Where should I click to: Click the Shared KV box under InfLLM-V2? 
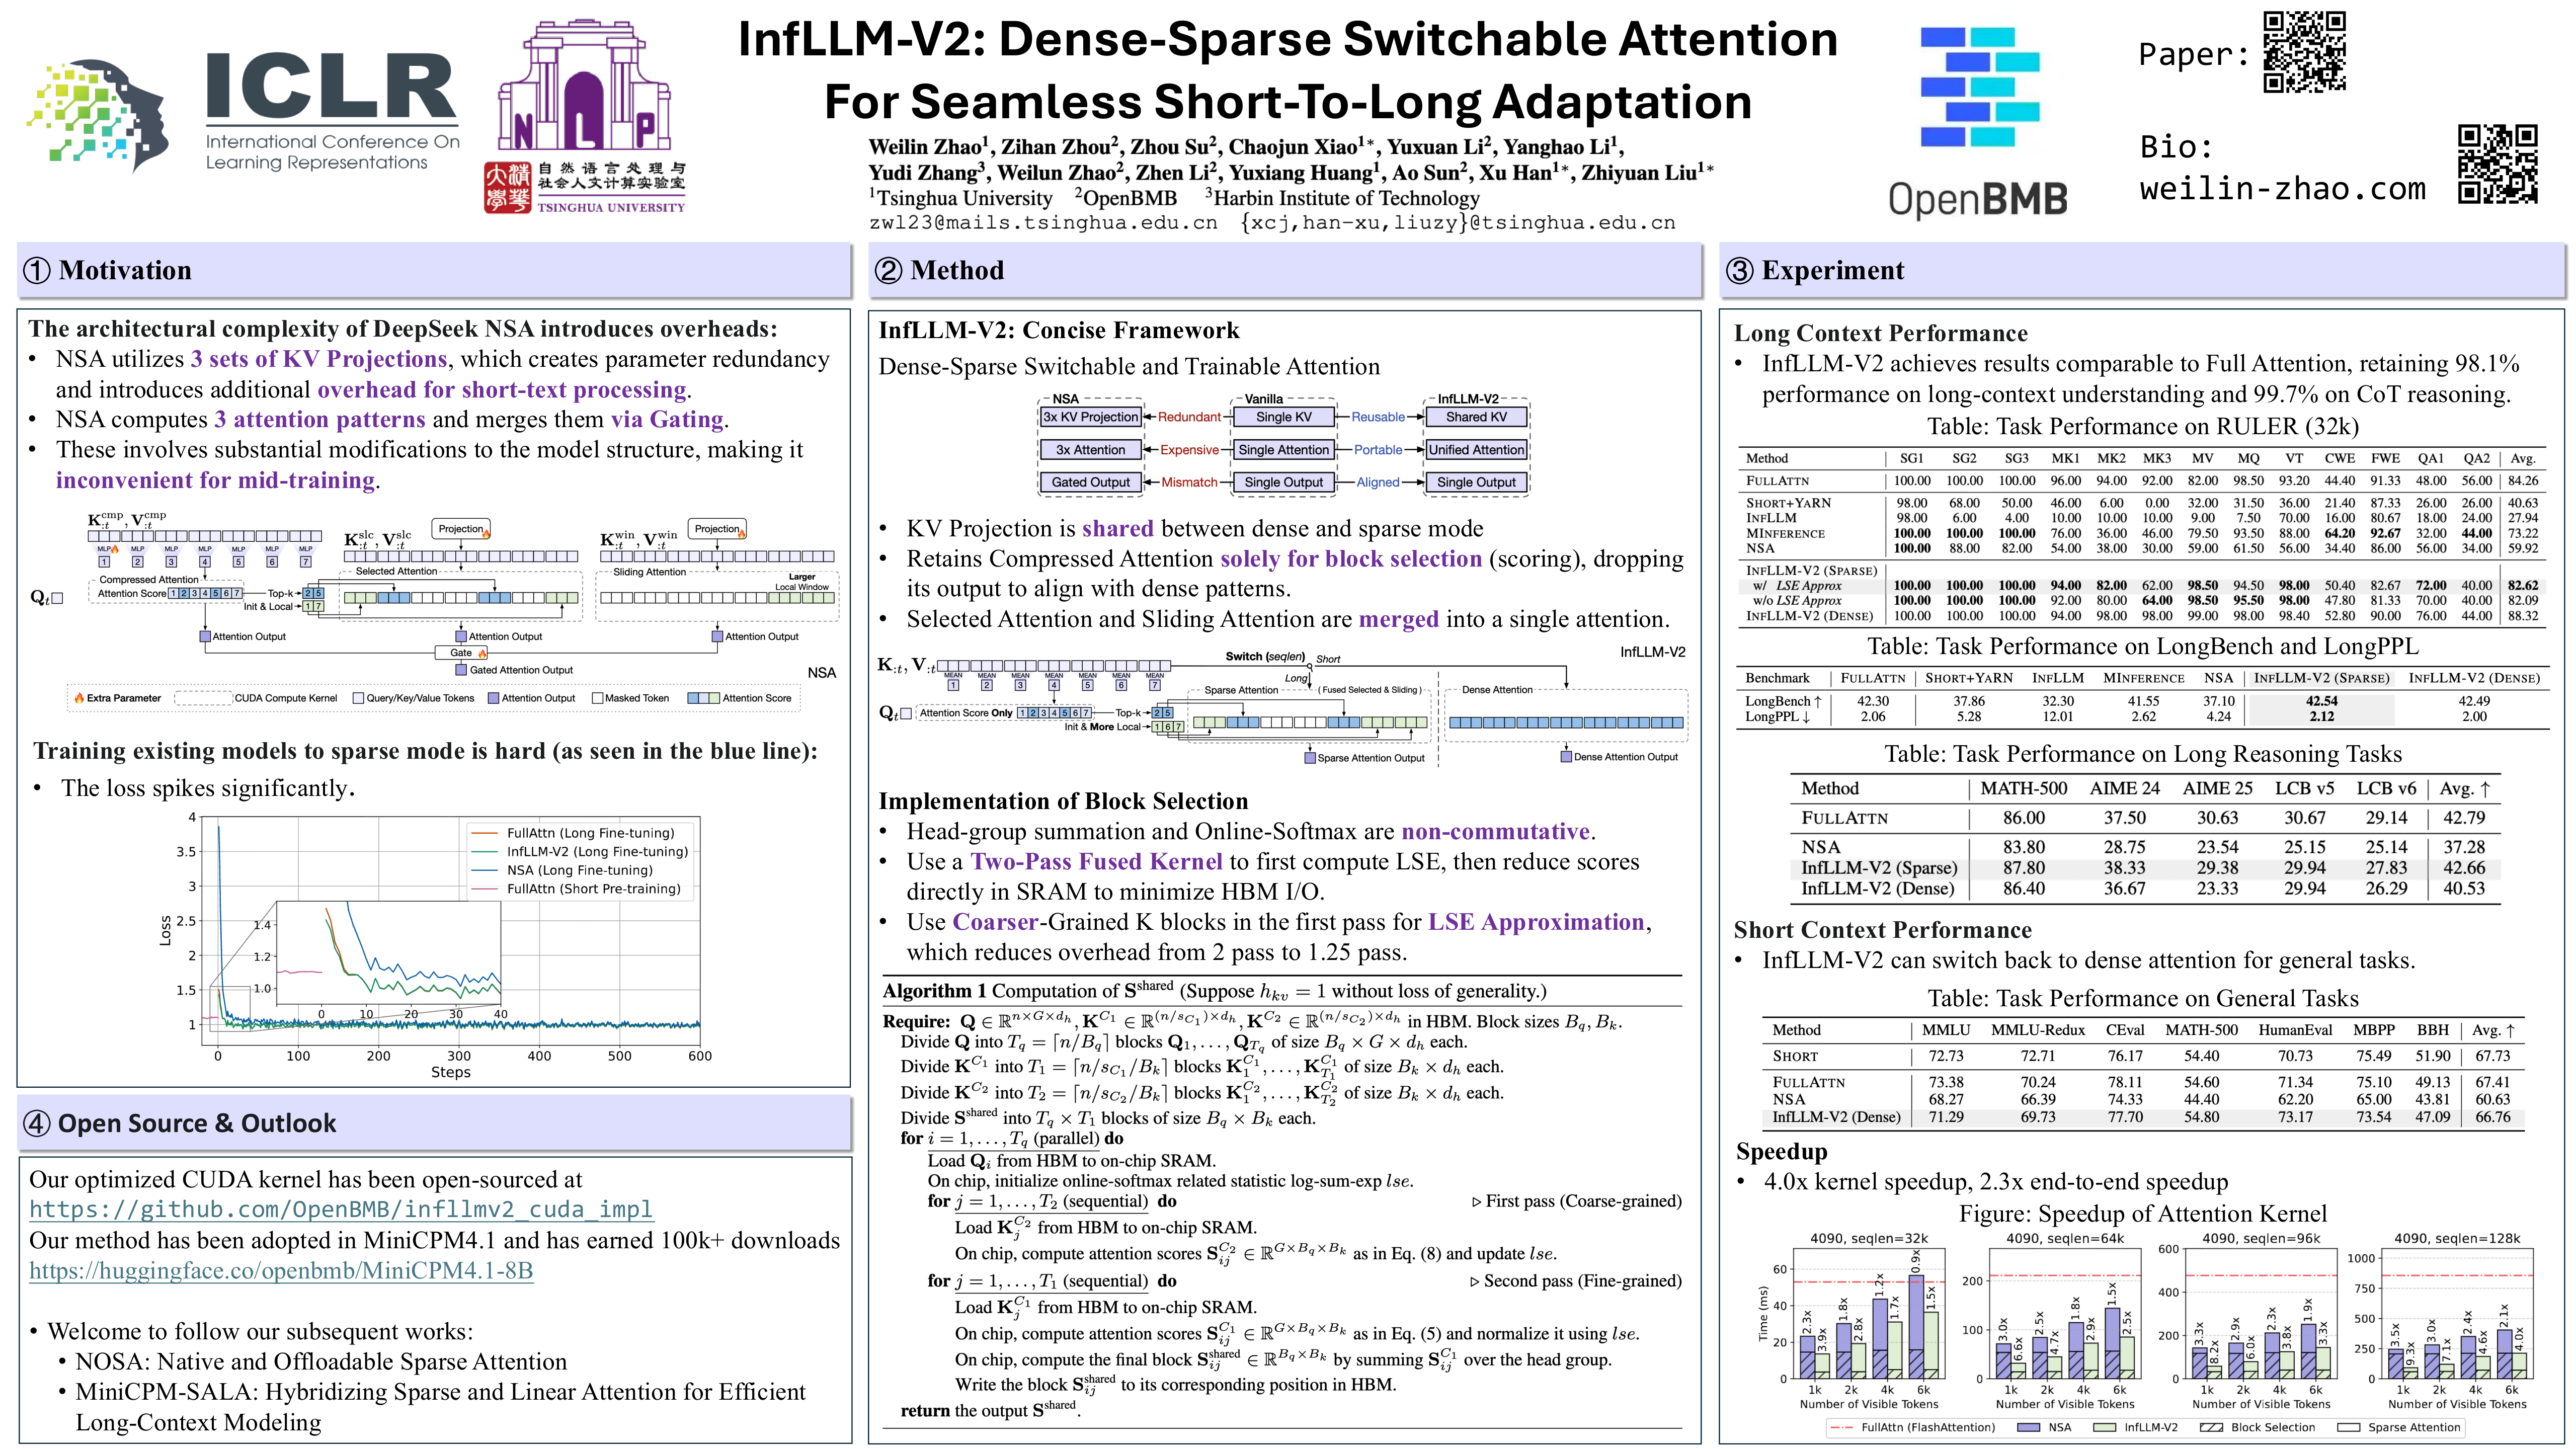(x=1476, y=417)
